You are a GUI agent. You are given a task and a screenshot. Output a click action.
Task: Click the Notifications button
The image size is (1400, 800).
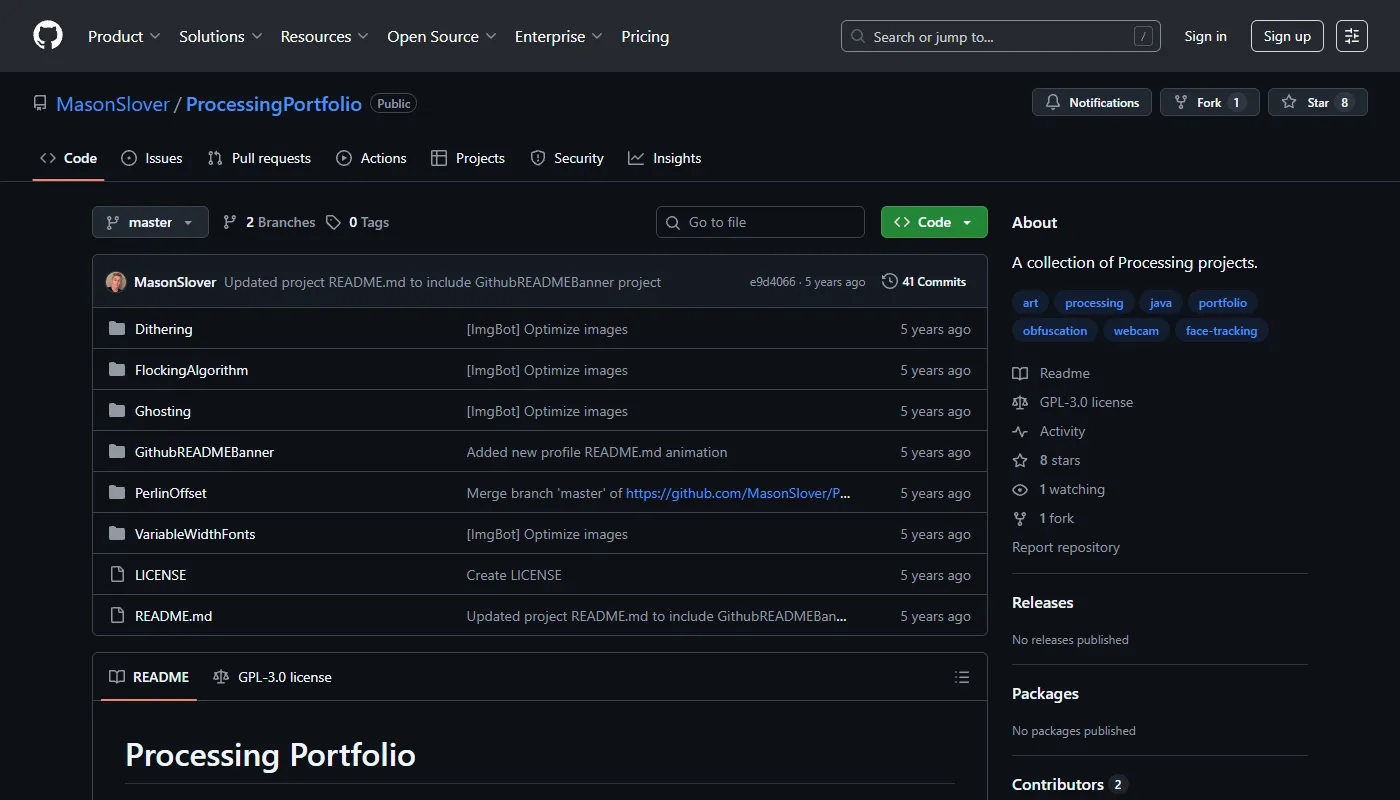1092,102
